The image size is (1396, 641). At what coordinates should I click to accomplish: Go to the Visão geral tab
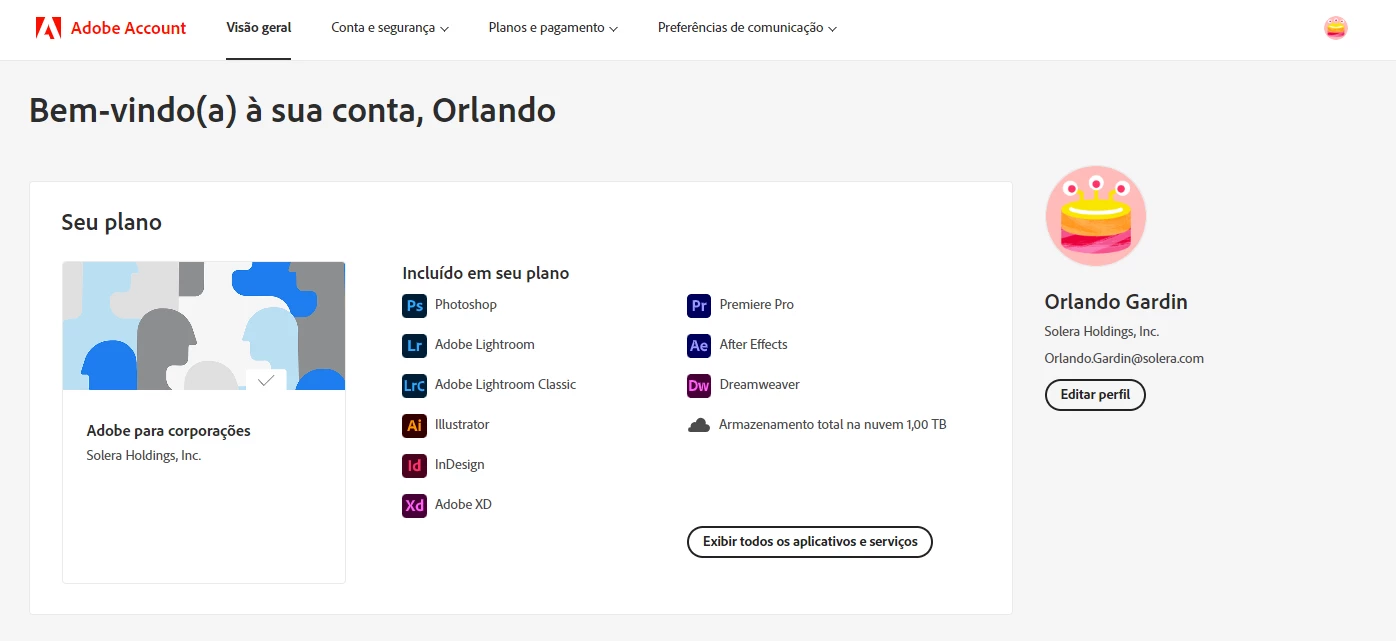pos(259,28)
